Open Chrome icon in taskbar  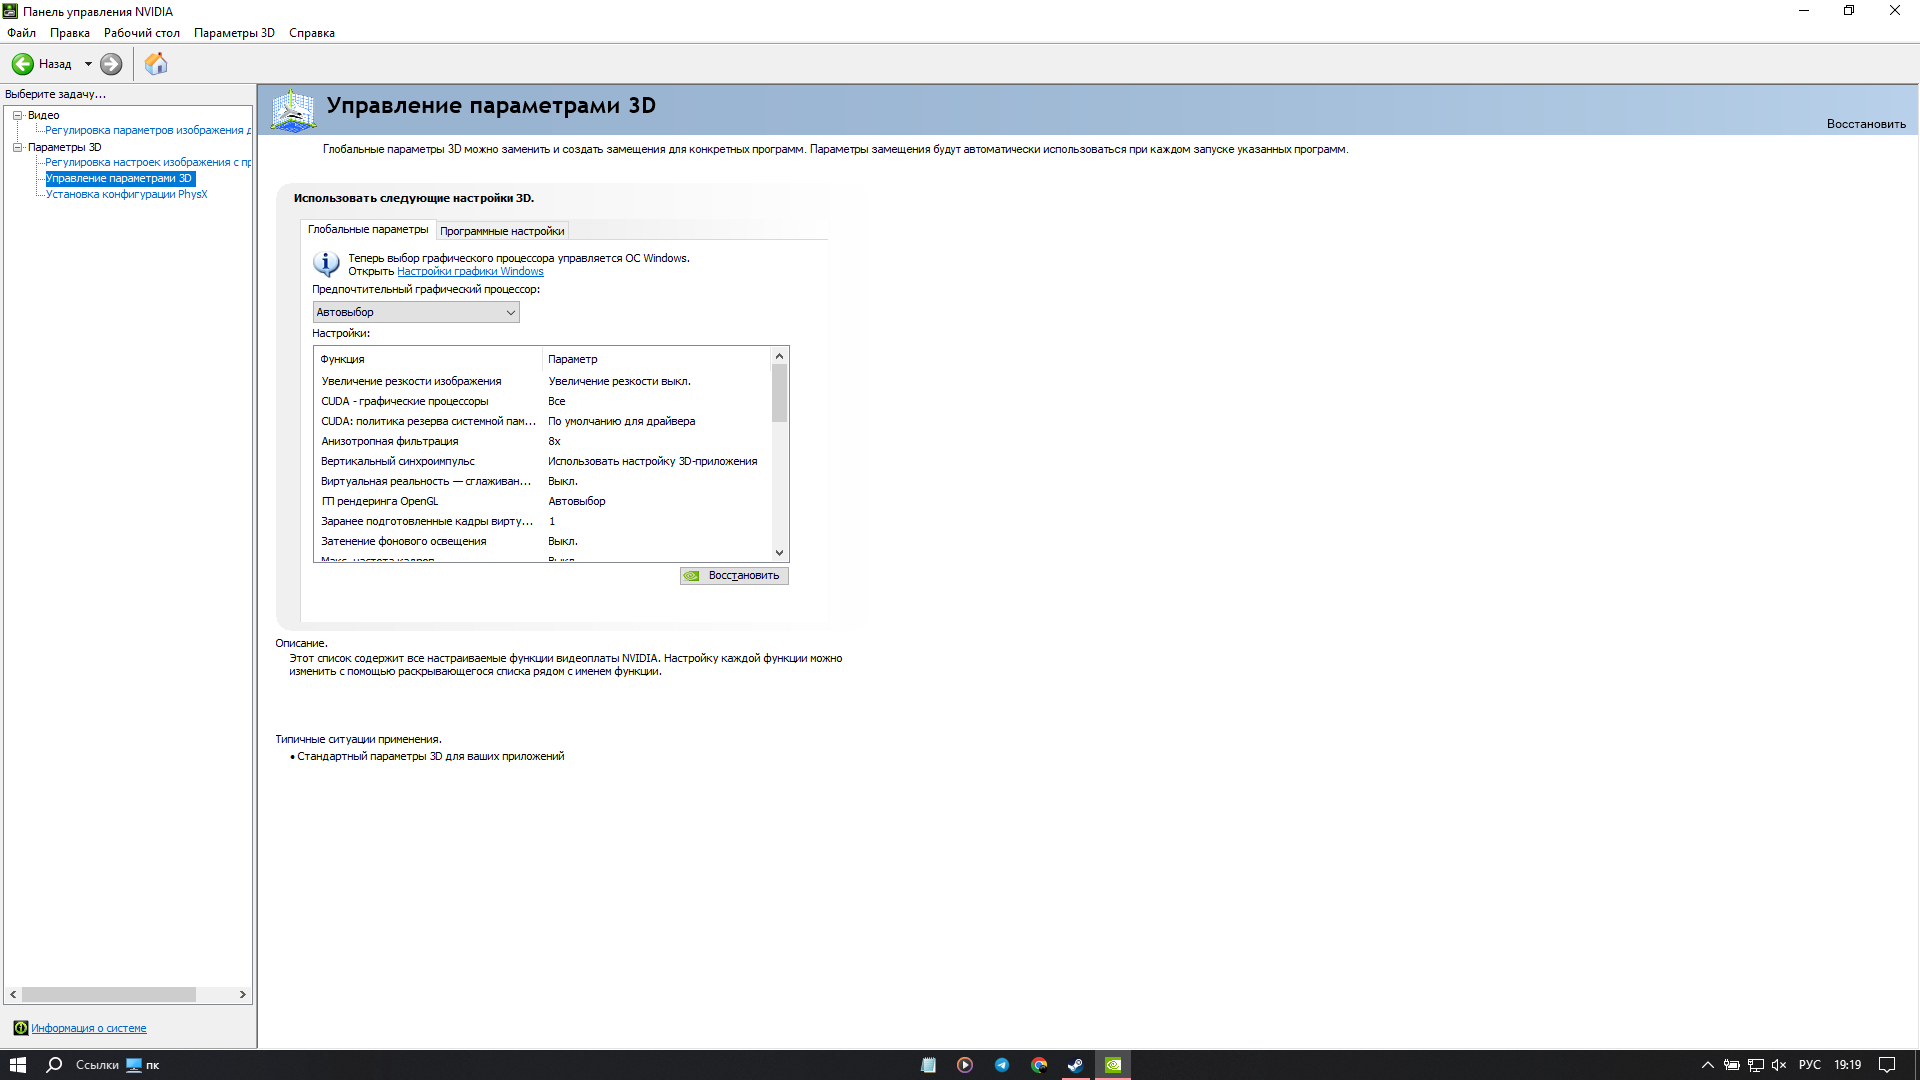pyautogui.click(x=1039, y=1065)
